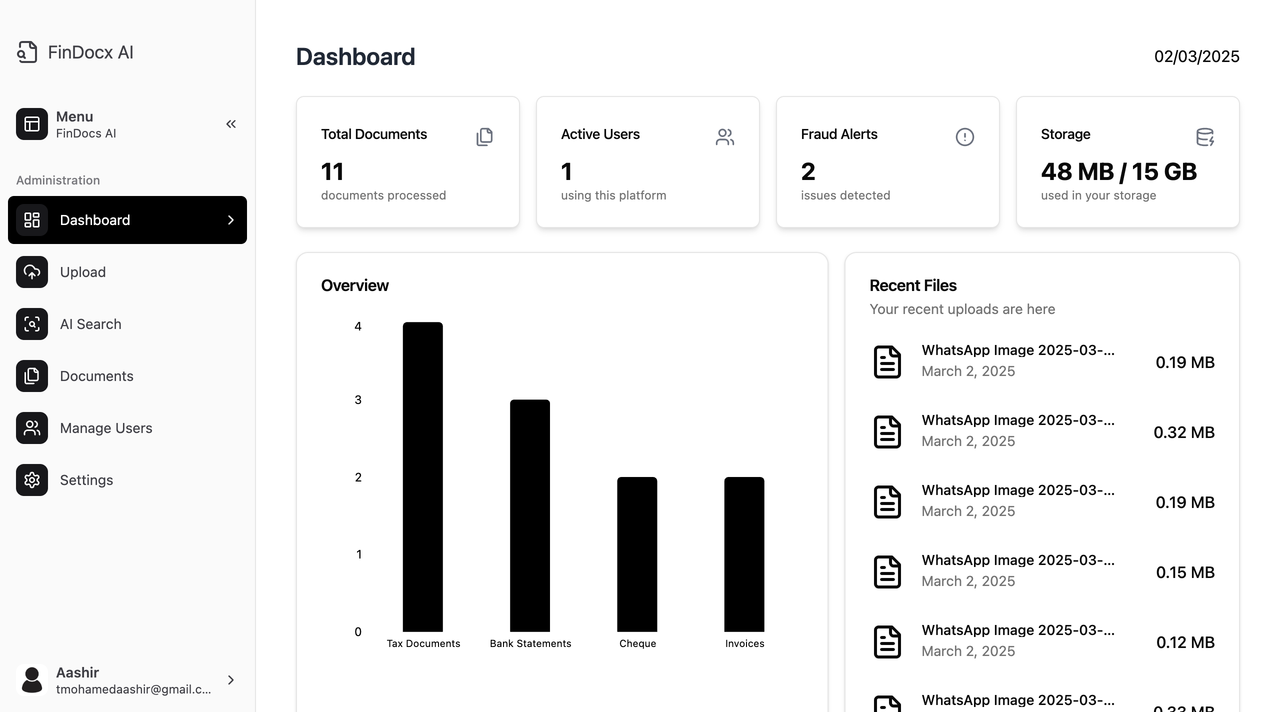Click the "using this platform" caption

pyautogui.click(x=613, y=195)
